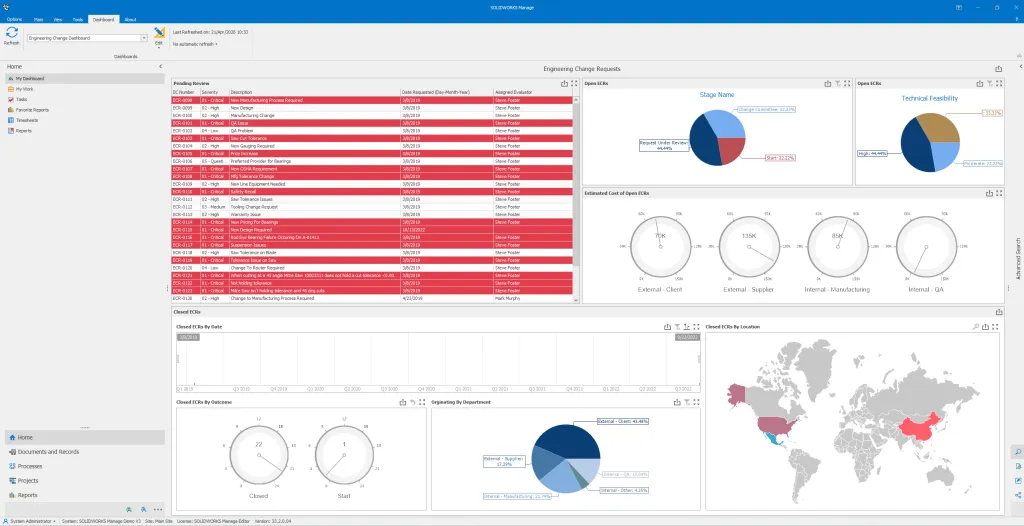Export Closed ECRs By Outcome gauges
This screenshot has width=1024, height=526.
[403, 403]
